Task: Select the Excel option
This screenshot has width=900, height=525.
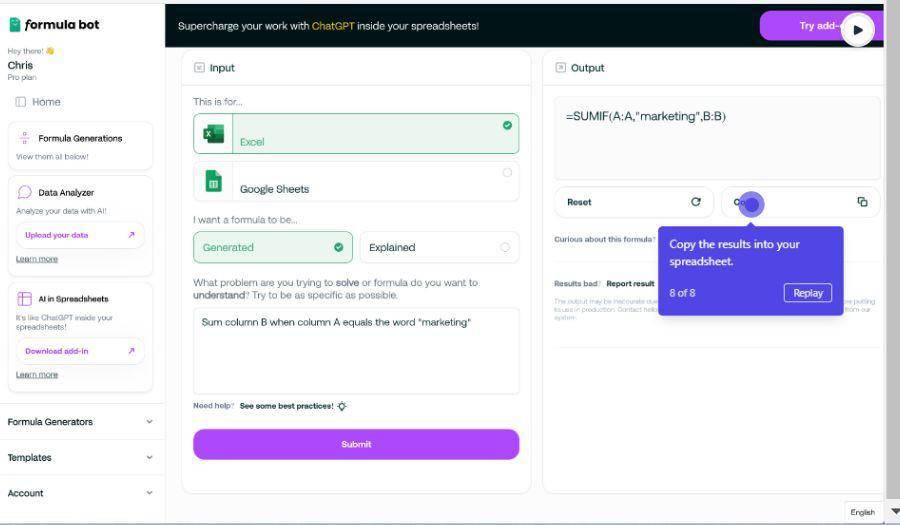Action: click(356, 134)
